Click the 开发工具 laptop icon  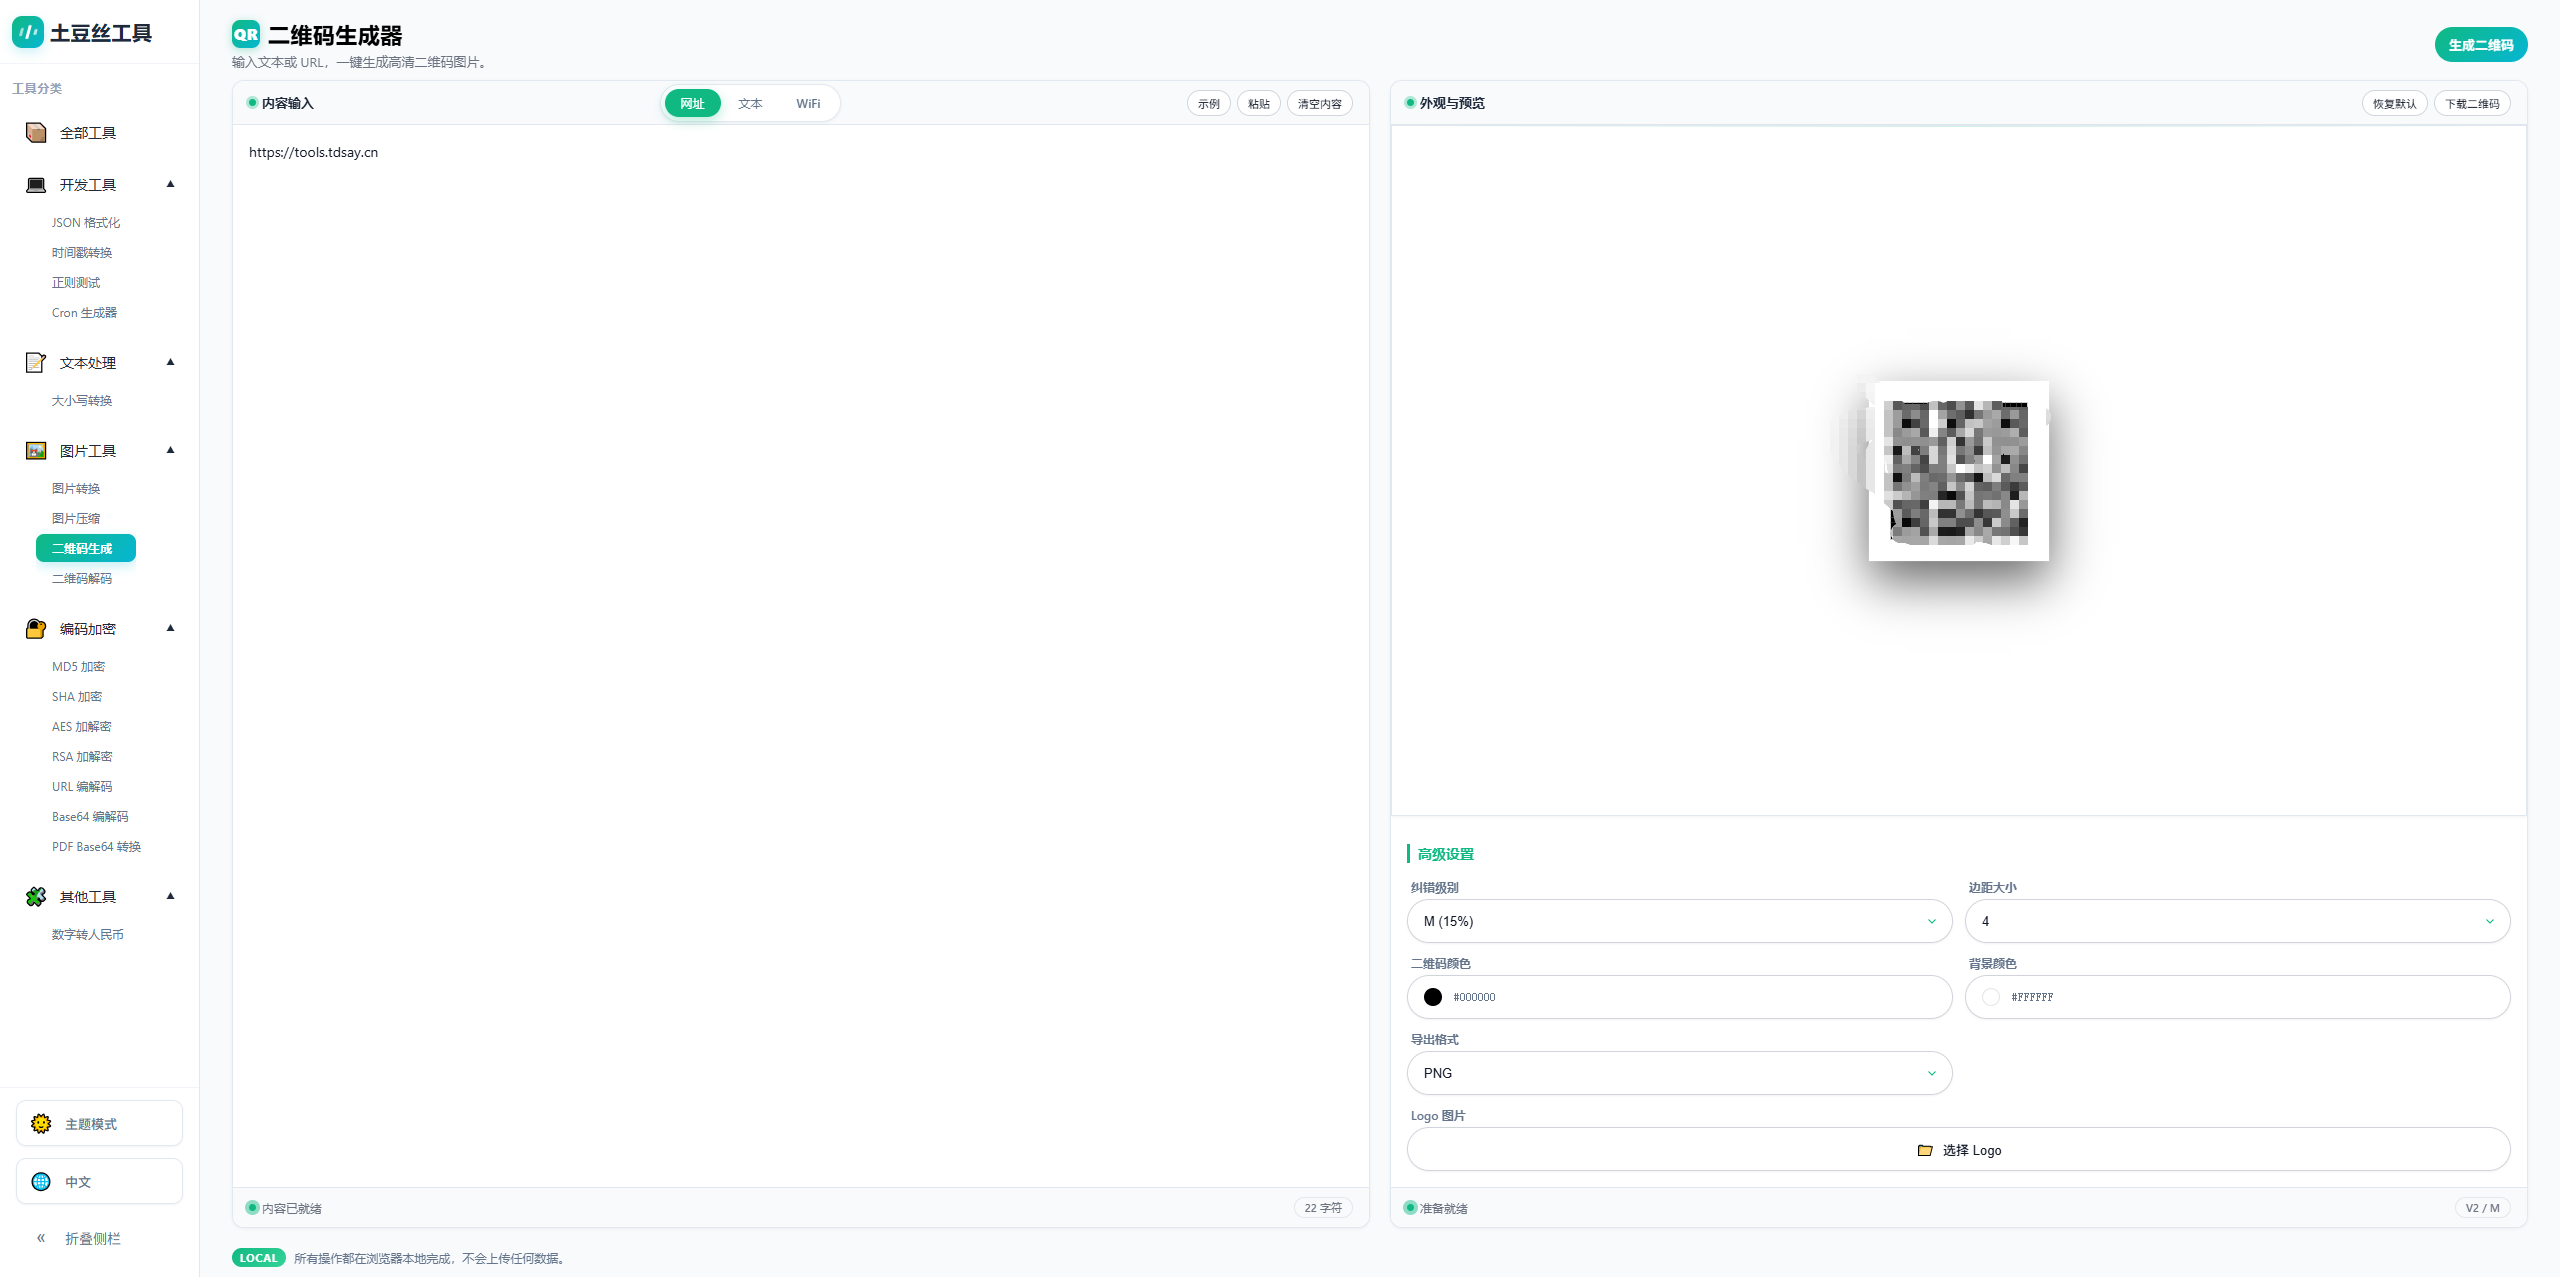(36, 185)
